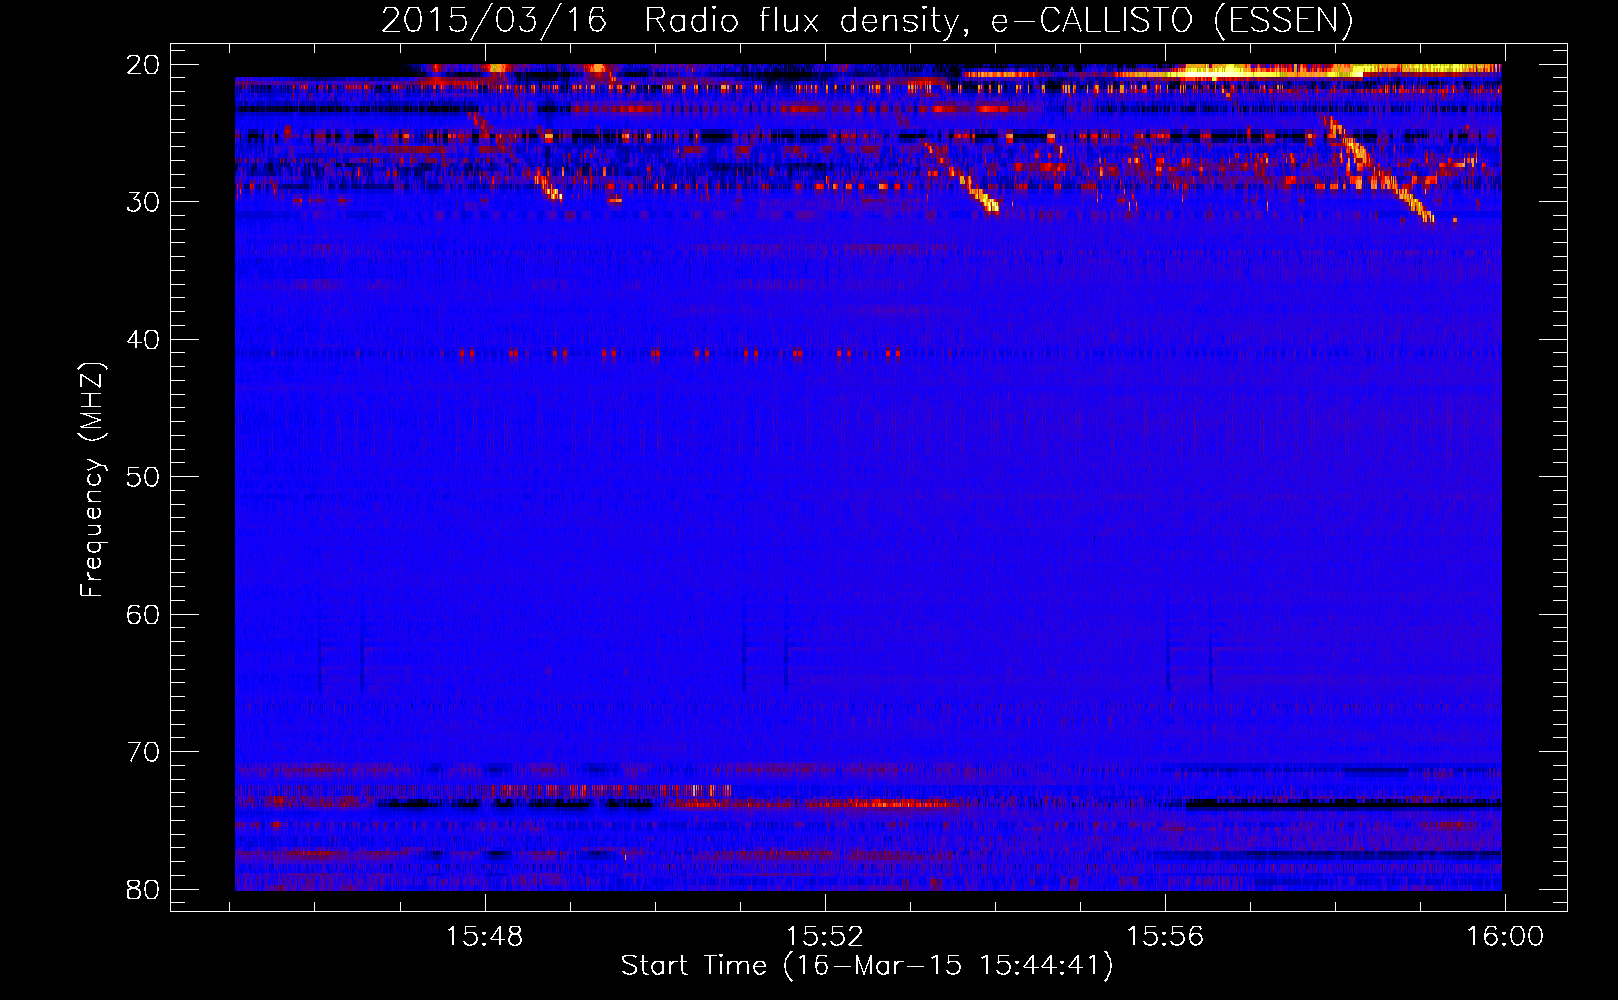
Task: Click the drifting burst ending near 15:54
Action: click(963, 180)
